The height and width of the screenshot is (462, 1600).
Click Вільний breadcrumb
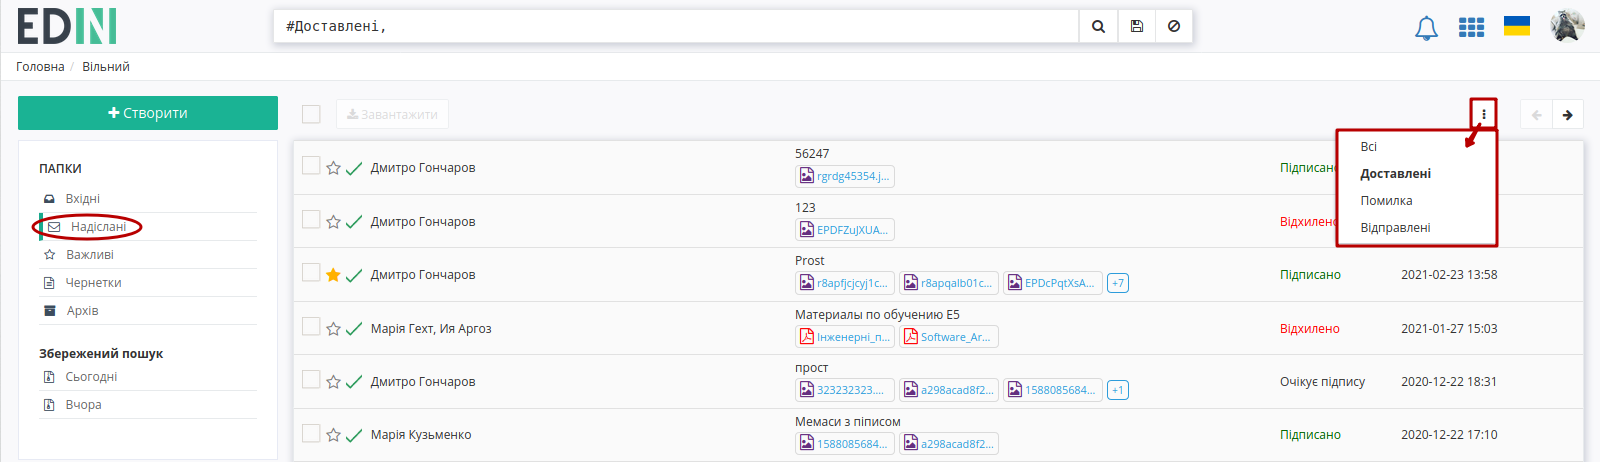pyautogui.click(x=106, y=67)
